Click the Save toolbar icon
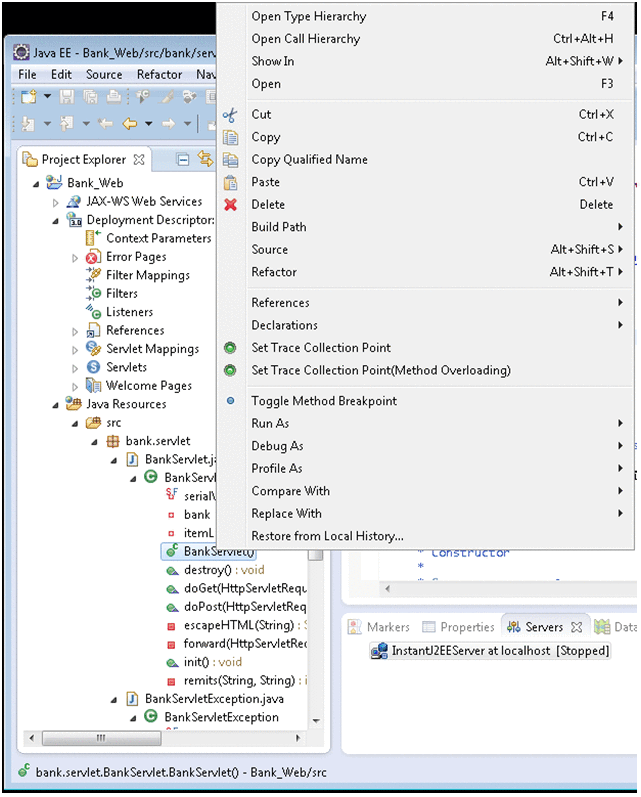The height and width of the screenshot is (797, 641). [x=67, y=97]
